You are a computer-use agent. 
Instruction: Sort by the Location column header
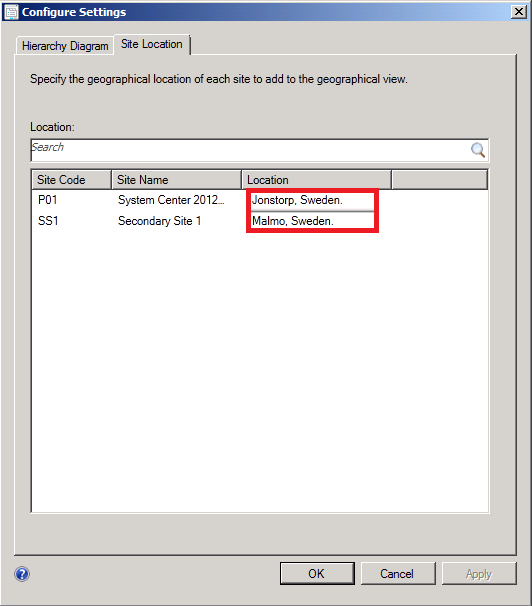click(x=316, y=180)
